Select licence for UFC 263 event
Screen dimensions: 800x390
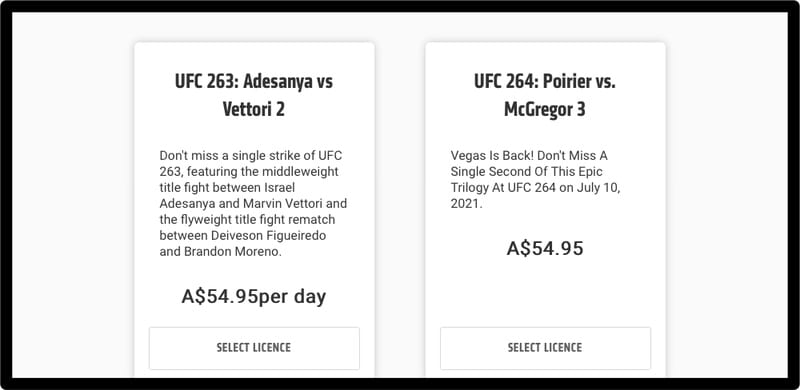(254, 348)
